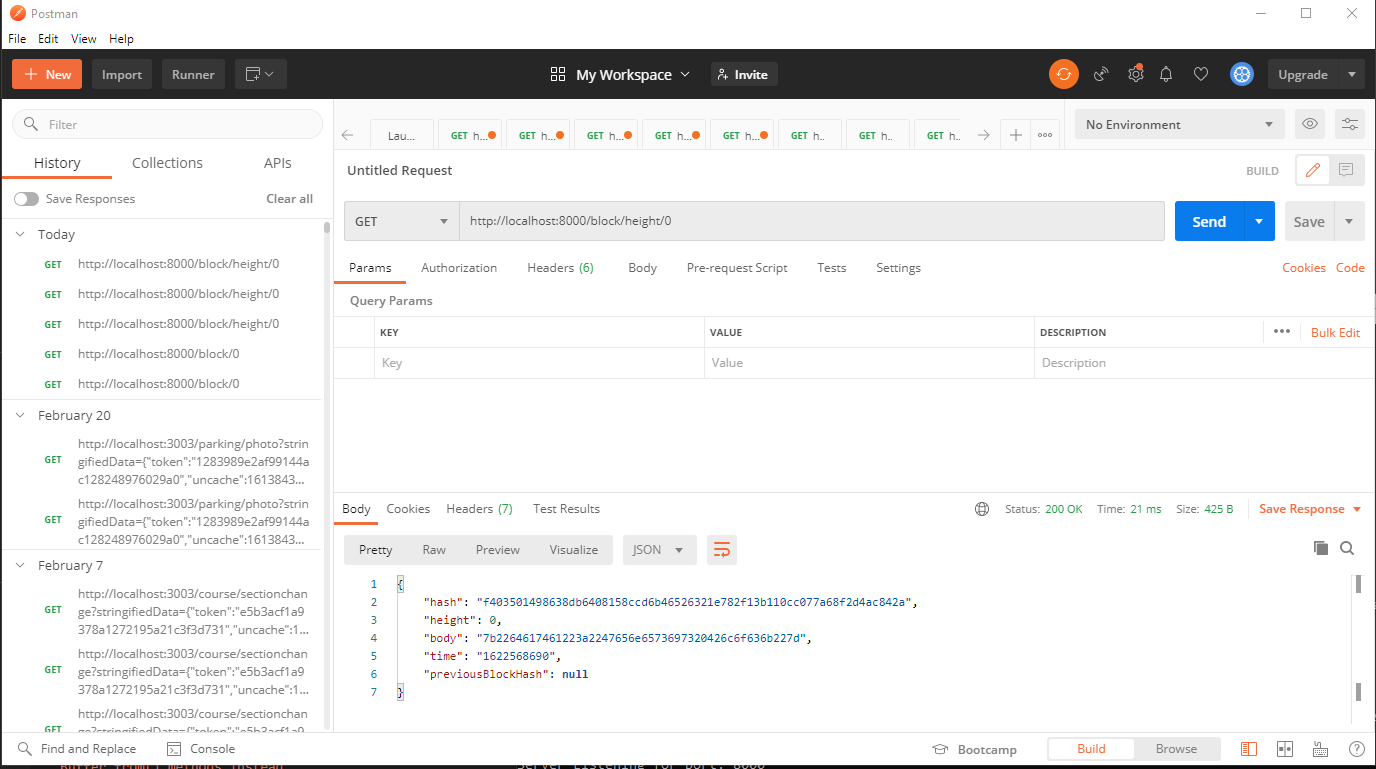Viewport: 1376px width, 769px height.
Task: Click the sync status icon
Action: (1063, 74)
